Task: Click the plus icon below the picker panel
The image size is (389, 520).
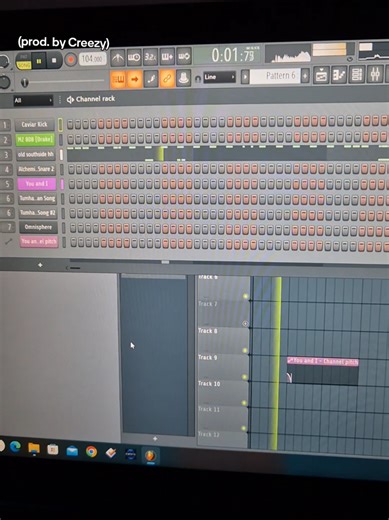Action: (x=155, y=439)
